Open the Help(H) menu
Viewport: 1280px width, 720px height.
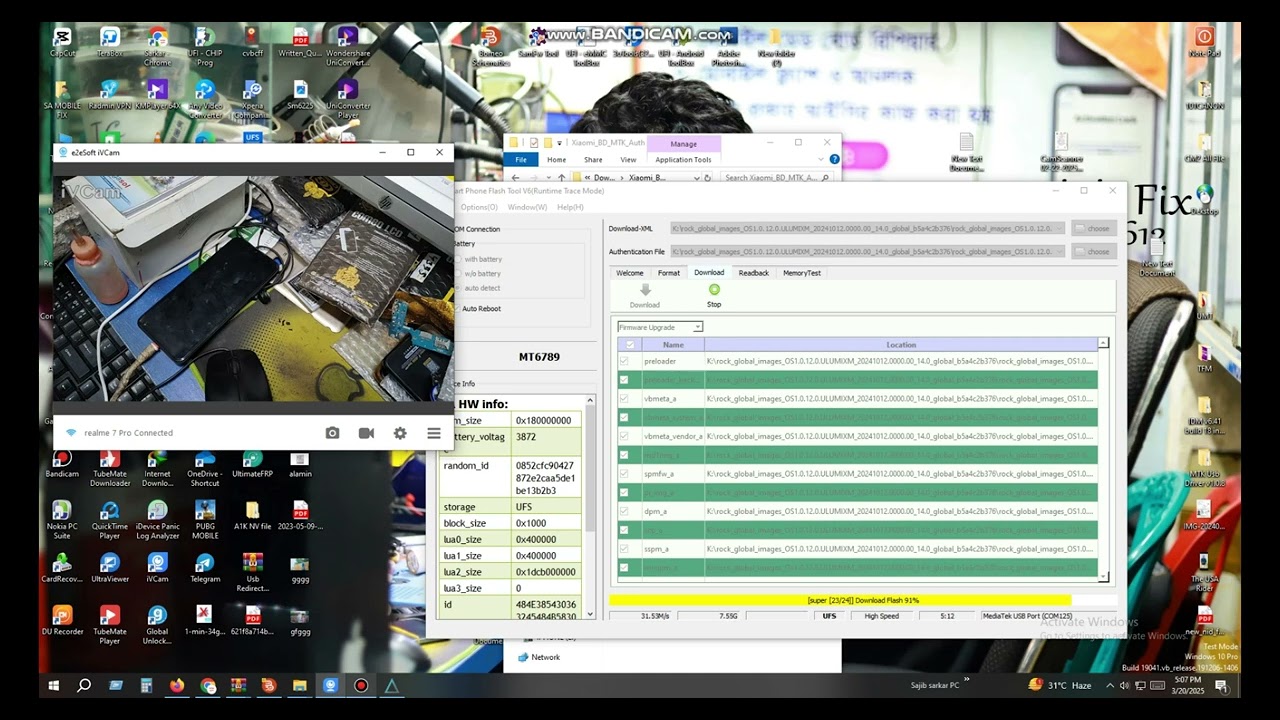pyautogui.click(x=570, y=207)
